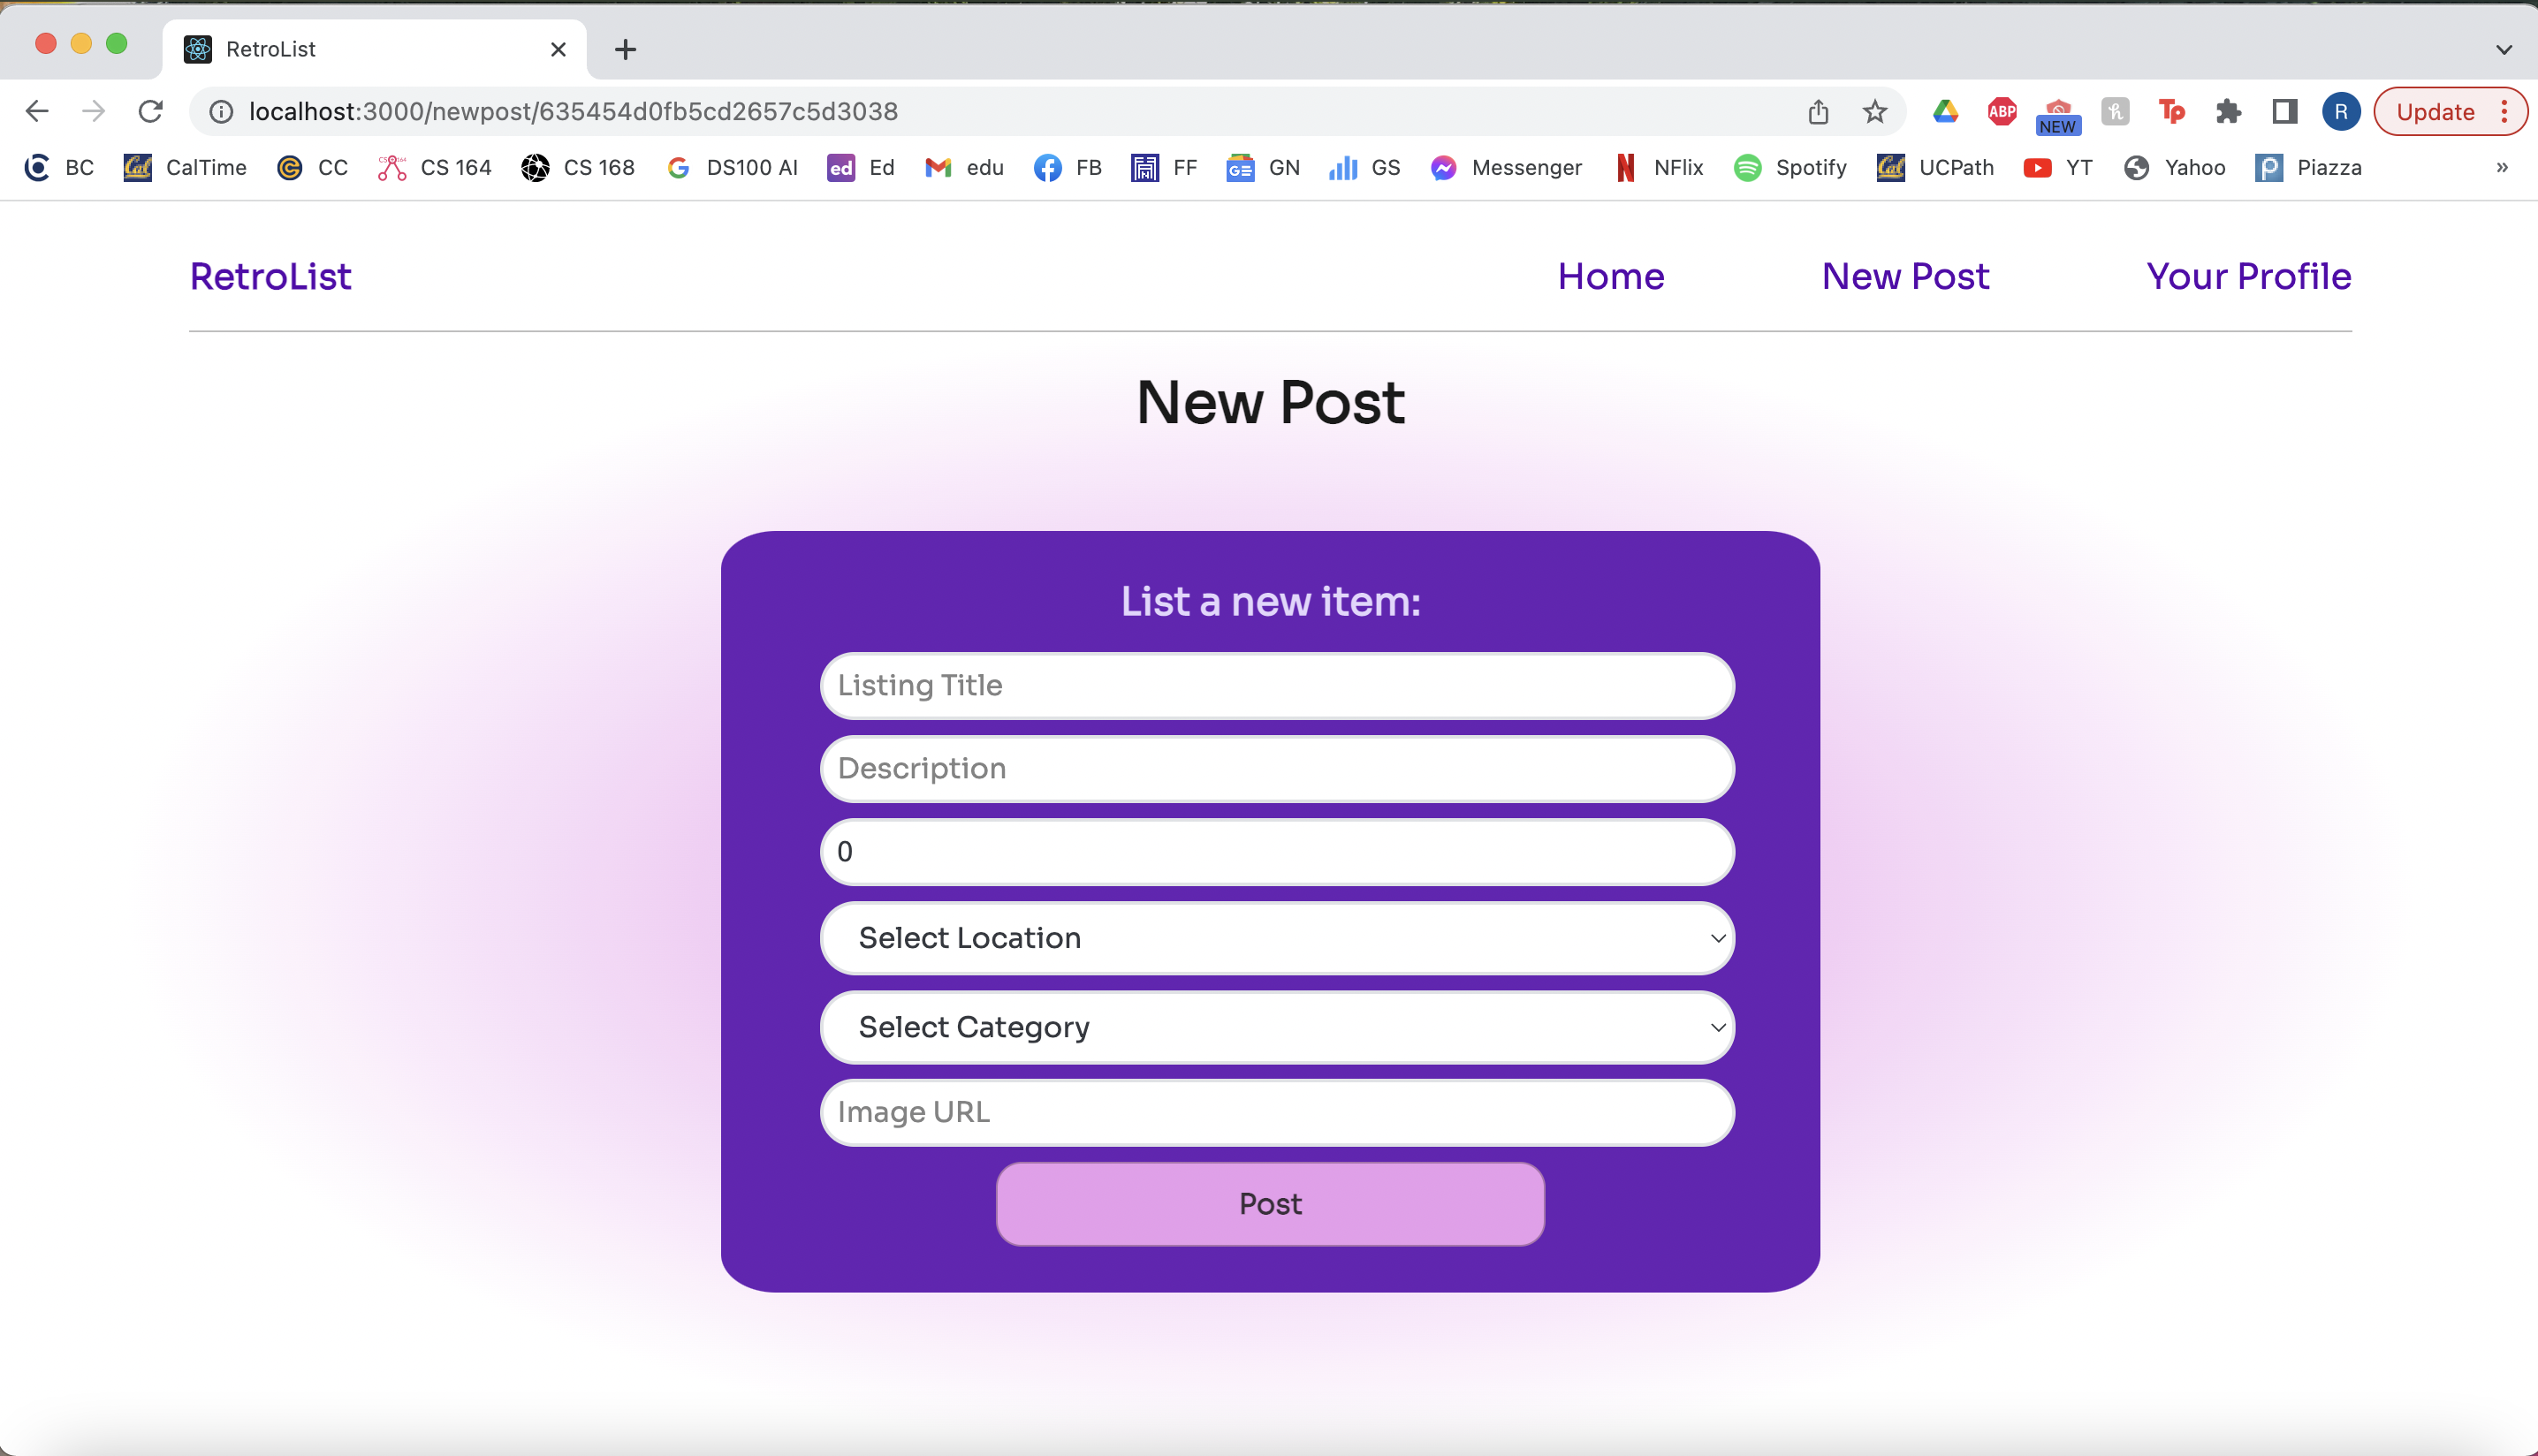Click the Listing Title field
This screenshot has width=2538, height=1456.
click(1276, 685)
